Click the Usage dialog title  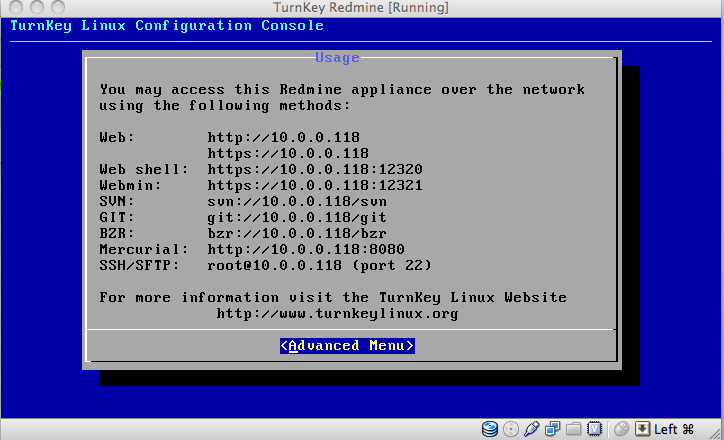338,58
